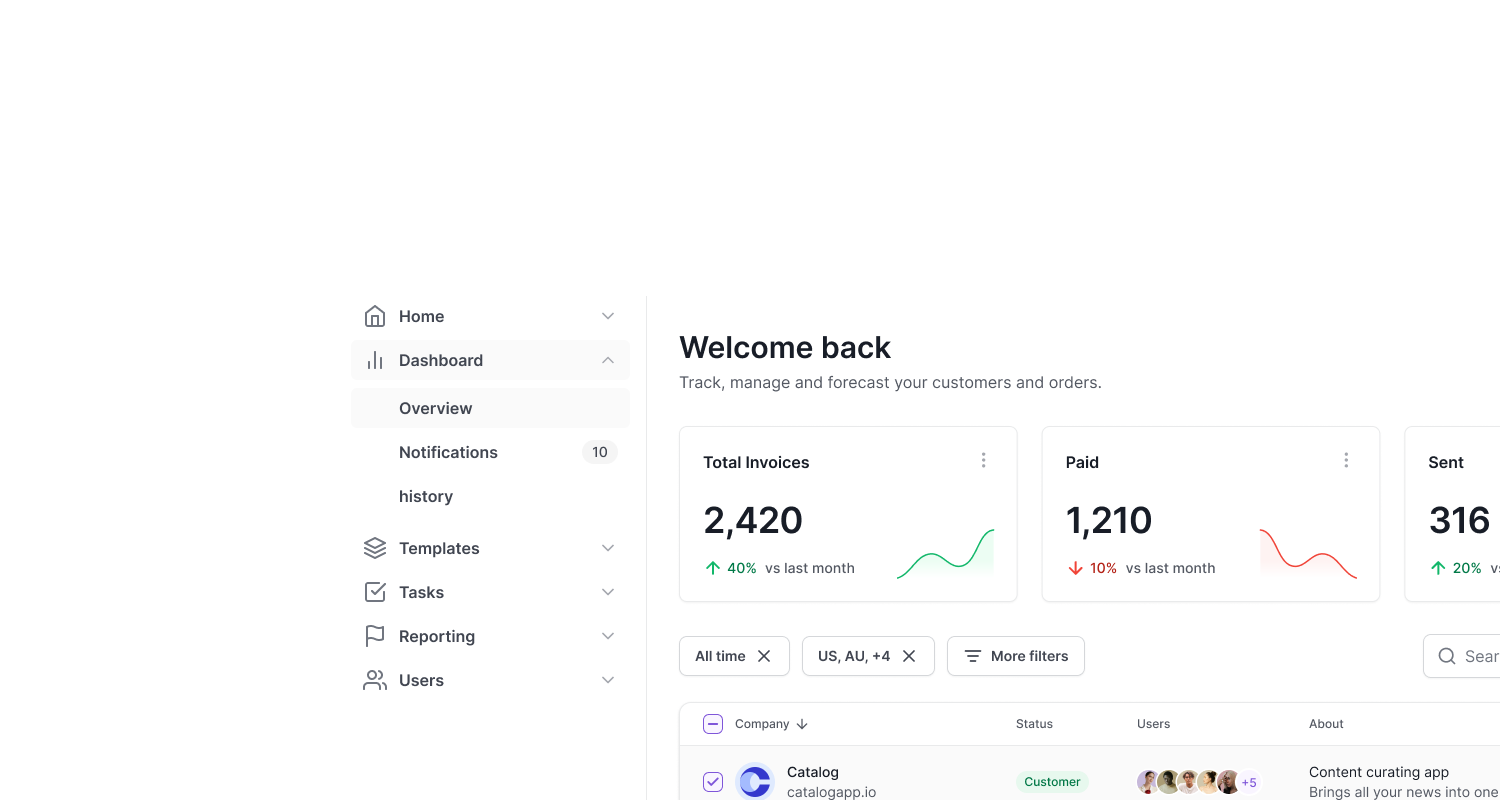
Task: Open the Total Invoices card options menu
Action: coord(983,460)
